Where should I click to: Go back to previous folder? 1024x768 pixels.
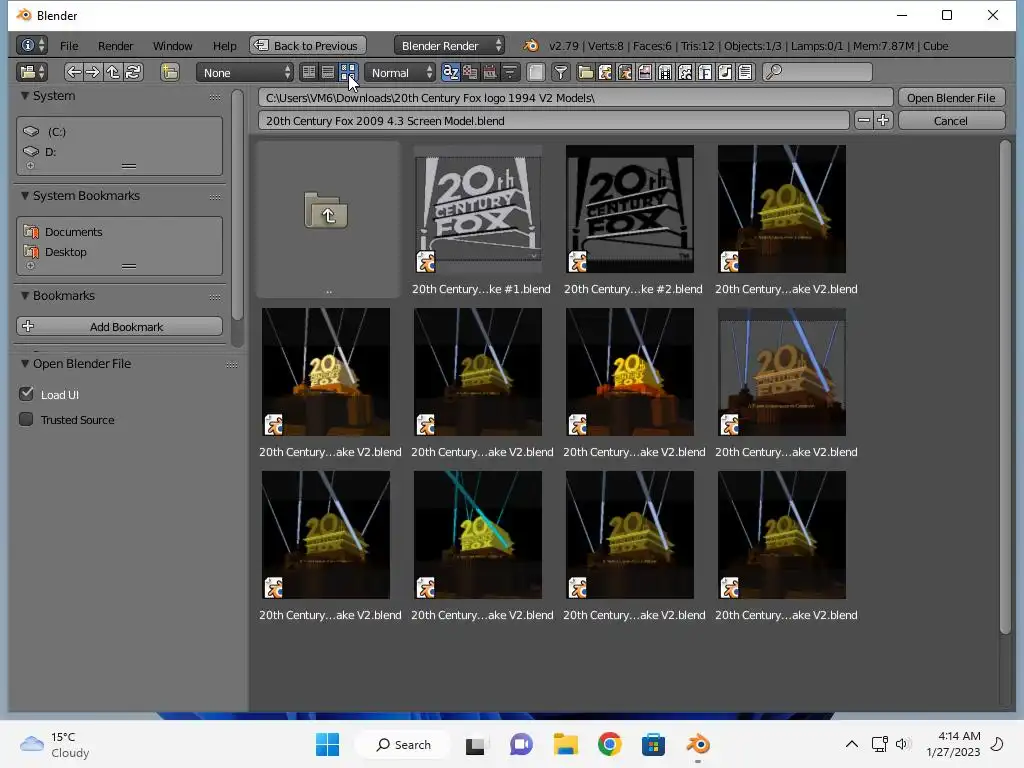(x=74, y=72)
